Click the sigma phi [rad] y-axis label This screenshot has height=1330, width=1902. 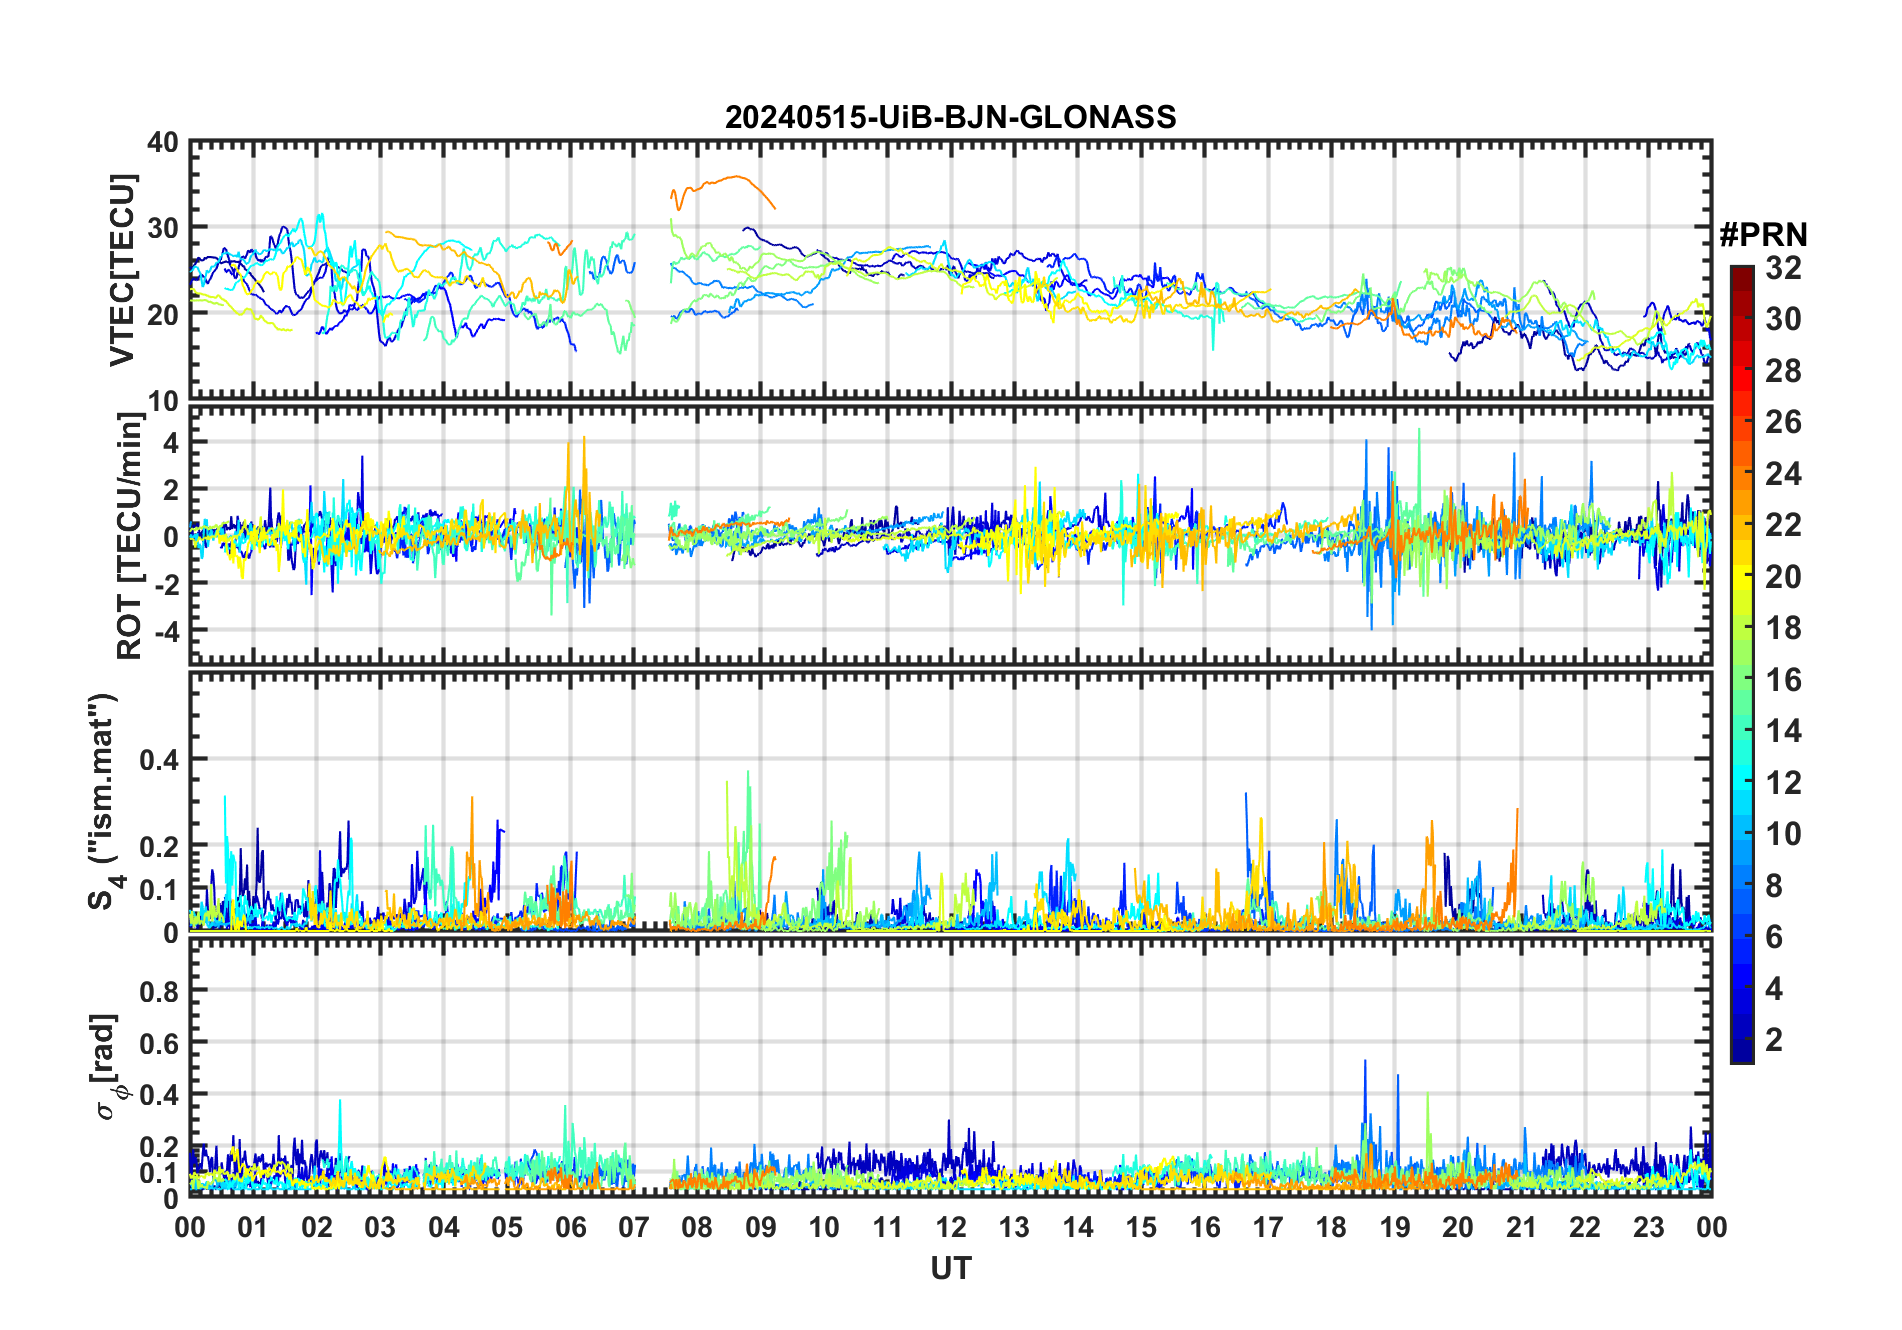(x=105, y=1067)
